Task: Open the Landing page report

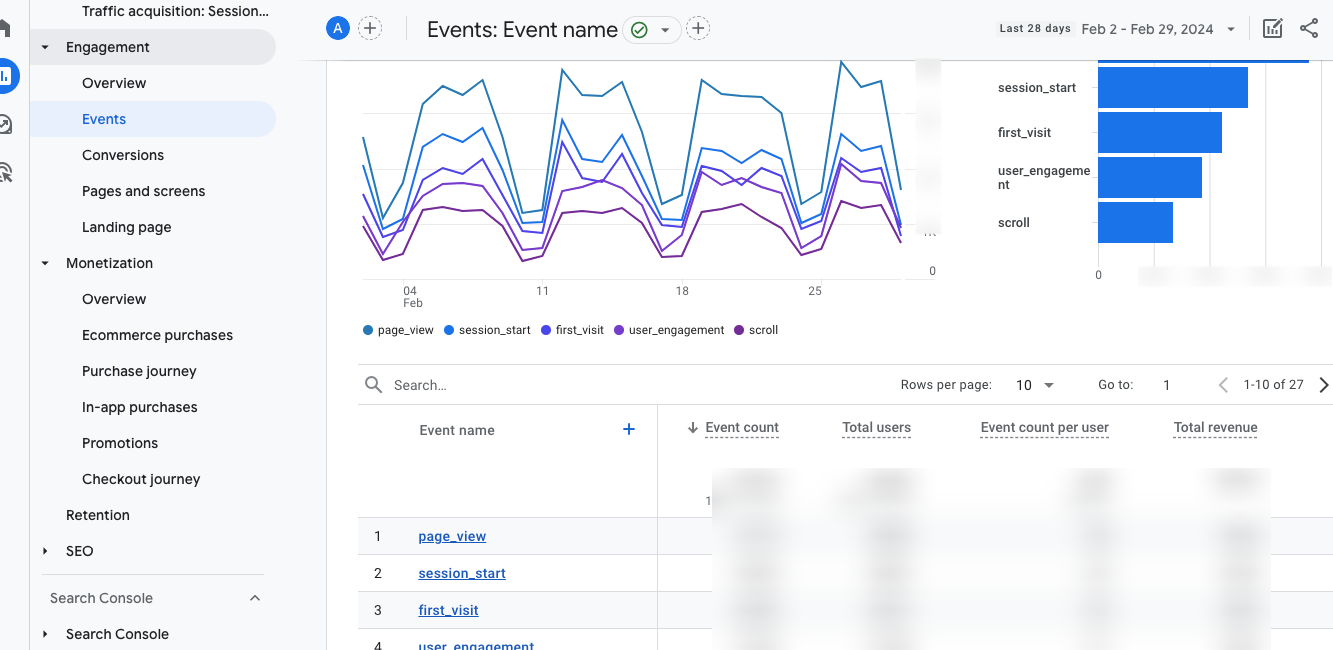Action: (126, 227)
